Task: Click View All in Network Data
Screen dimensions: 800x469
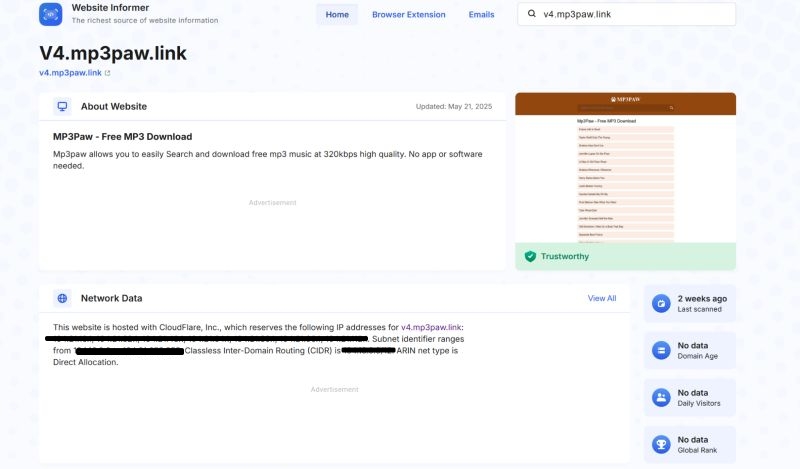Action: [x=602, y=298]
